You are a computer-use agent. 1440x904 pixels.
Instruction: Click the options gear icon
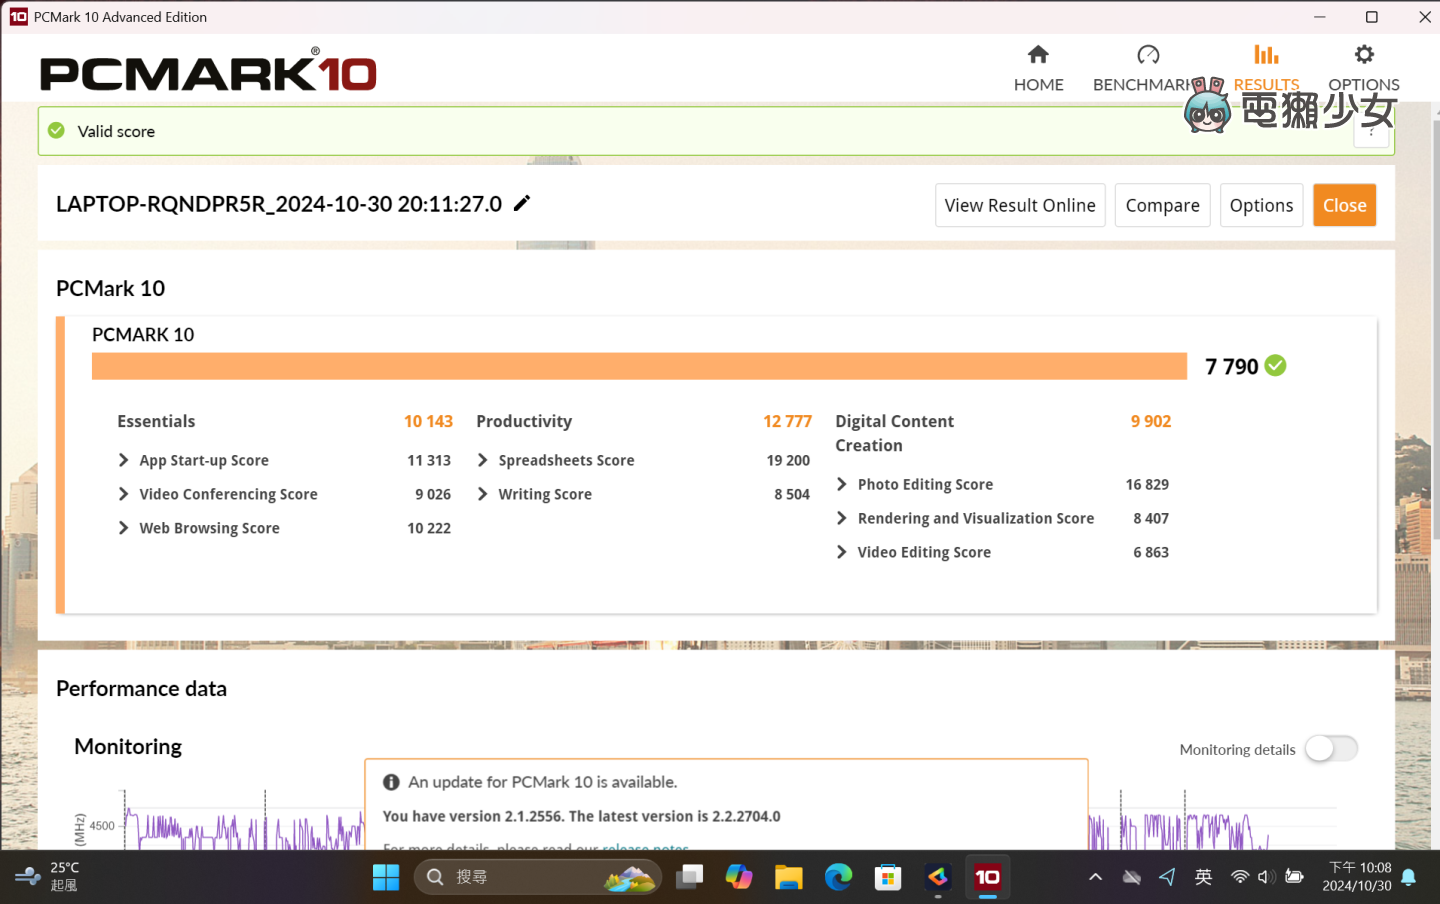[x=1364, y=54]
